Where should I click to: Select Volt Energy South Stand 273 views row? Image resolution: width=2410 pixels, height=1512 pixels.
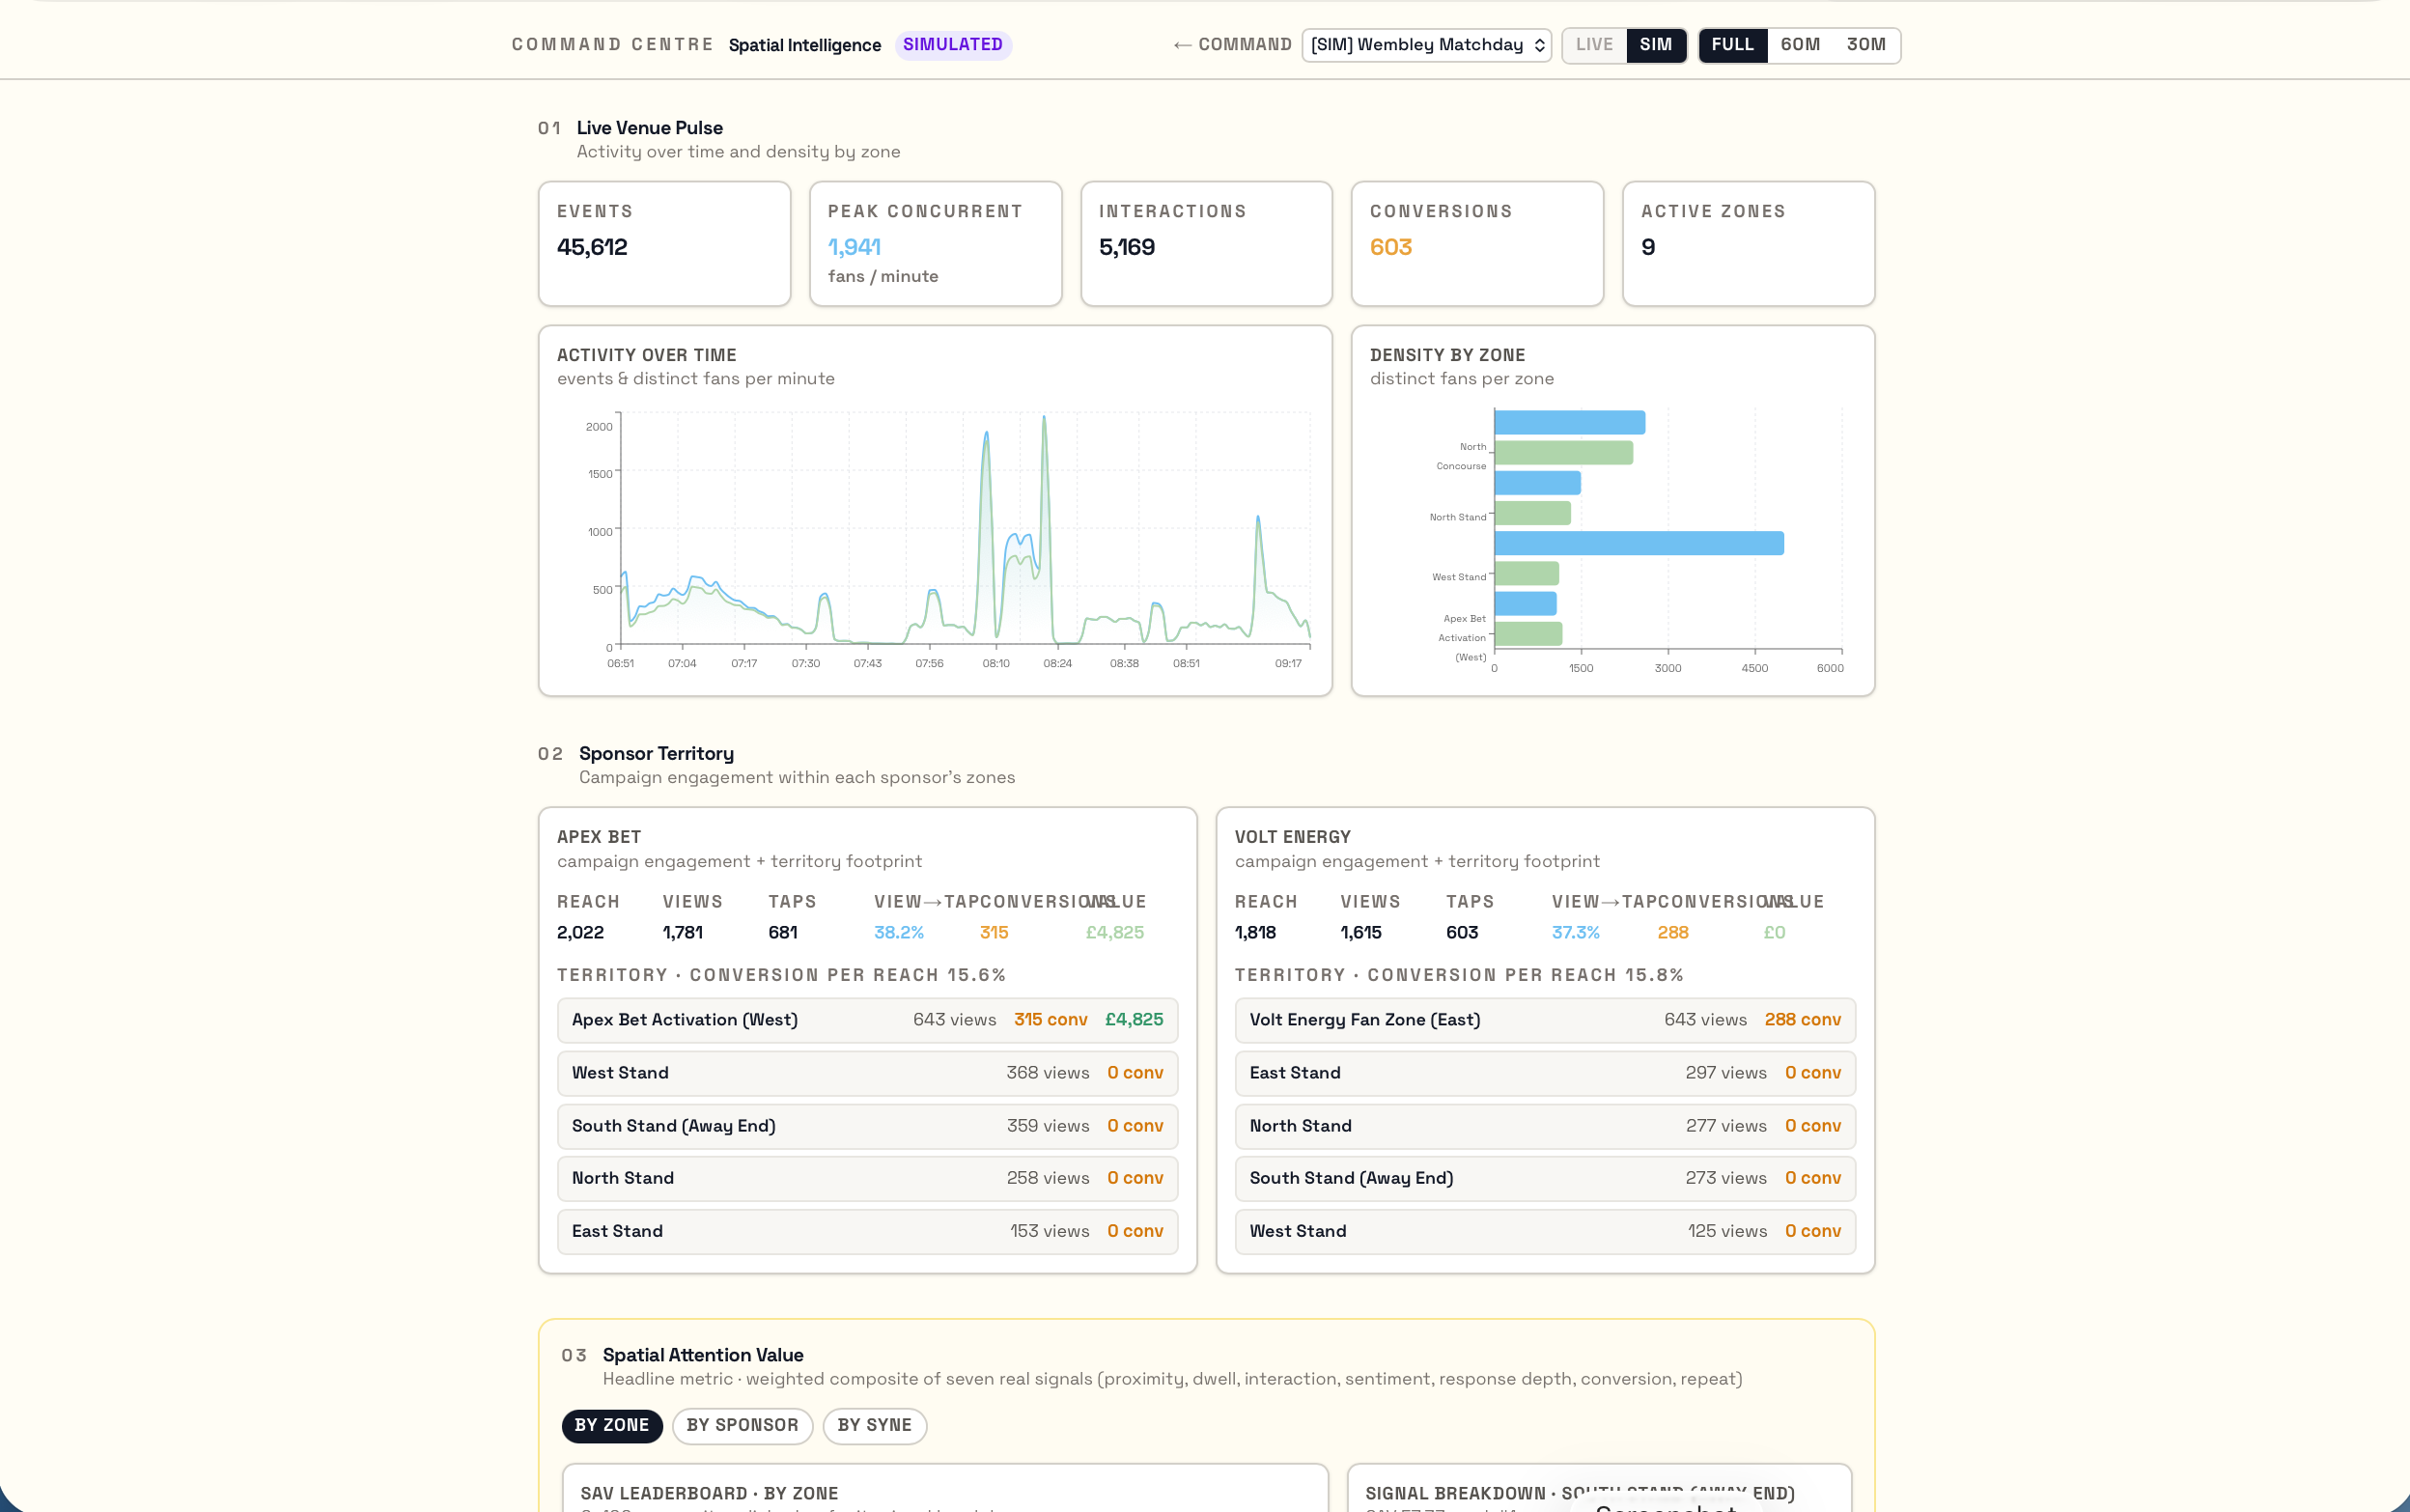(1545, 1178)
